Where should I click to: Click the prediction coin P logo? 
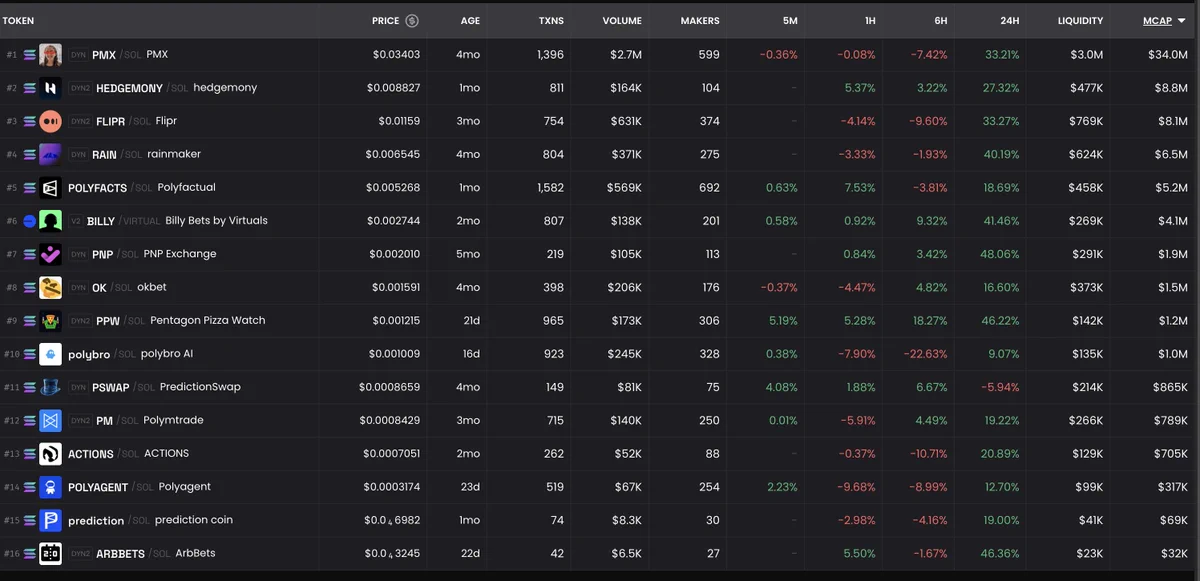pyautogui.click(x=50, y=520)
